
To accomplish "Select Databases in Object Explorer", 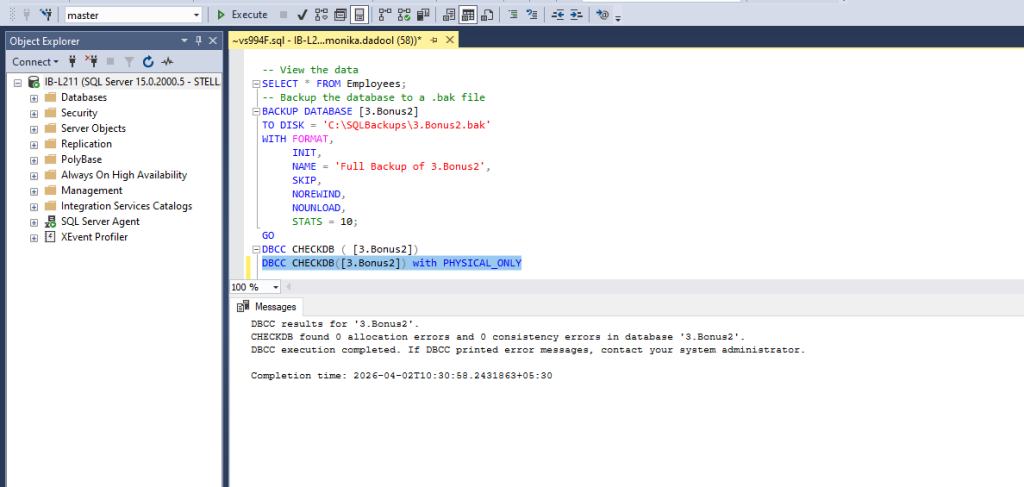I will [x=84, y=97].
